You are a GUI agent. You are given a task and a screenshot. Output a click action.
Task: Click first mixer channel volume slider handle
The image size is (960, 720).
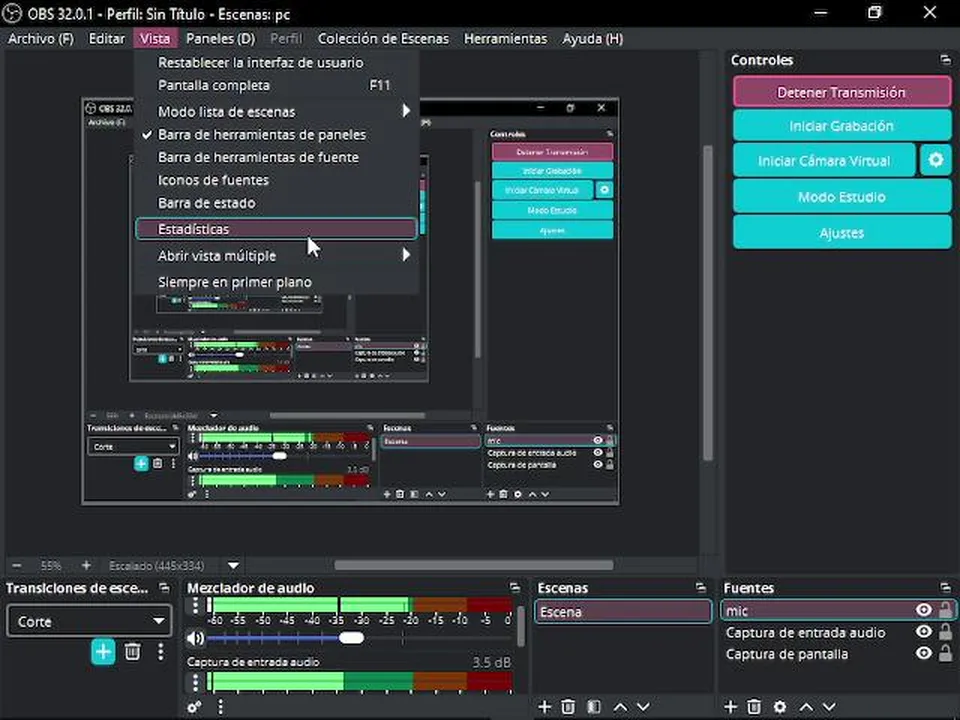pyautogui.click(x=351, y=638)
